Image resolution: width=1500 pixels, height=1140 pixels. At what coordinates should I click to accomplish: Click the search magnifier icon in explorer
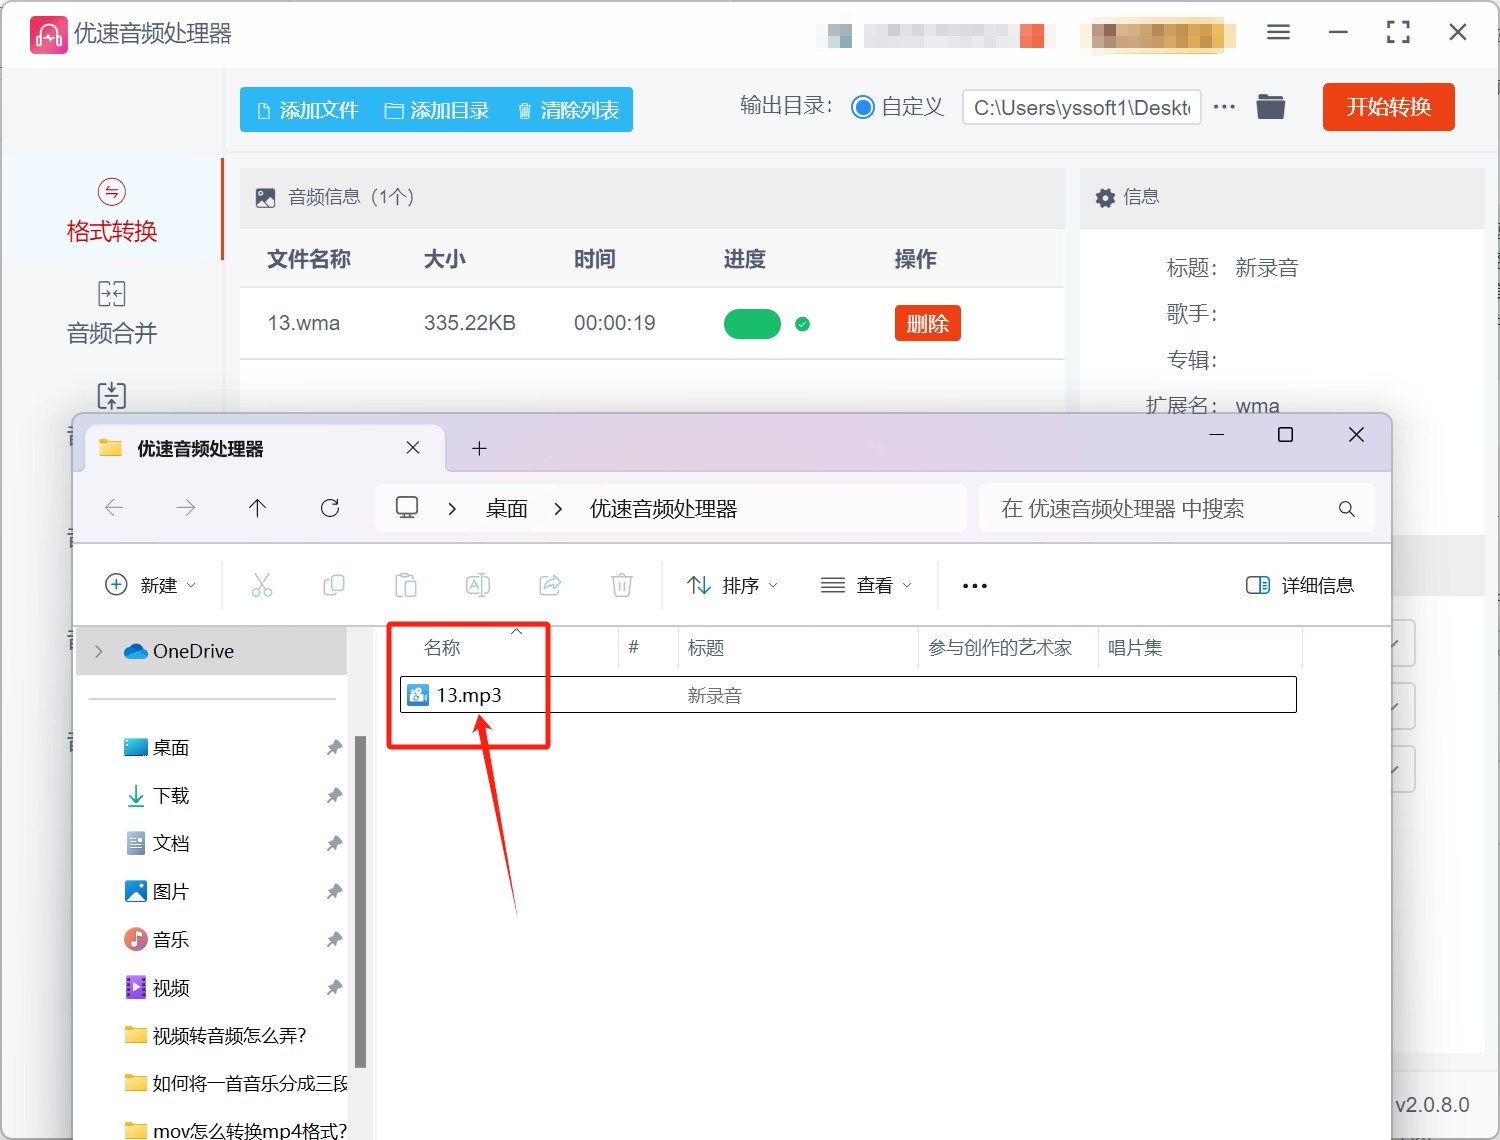coord(1346,509)
